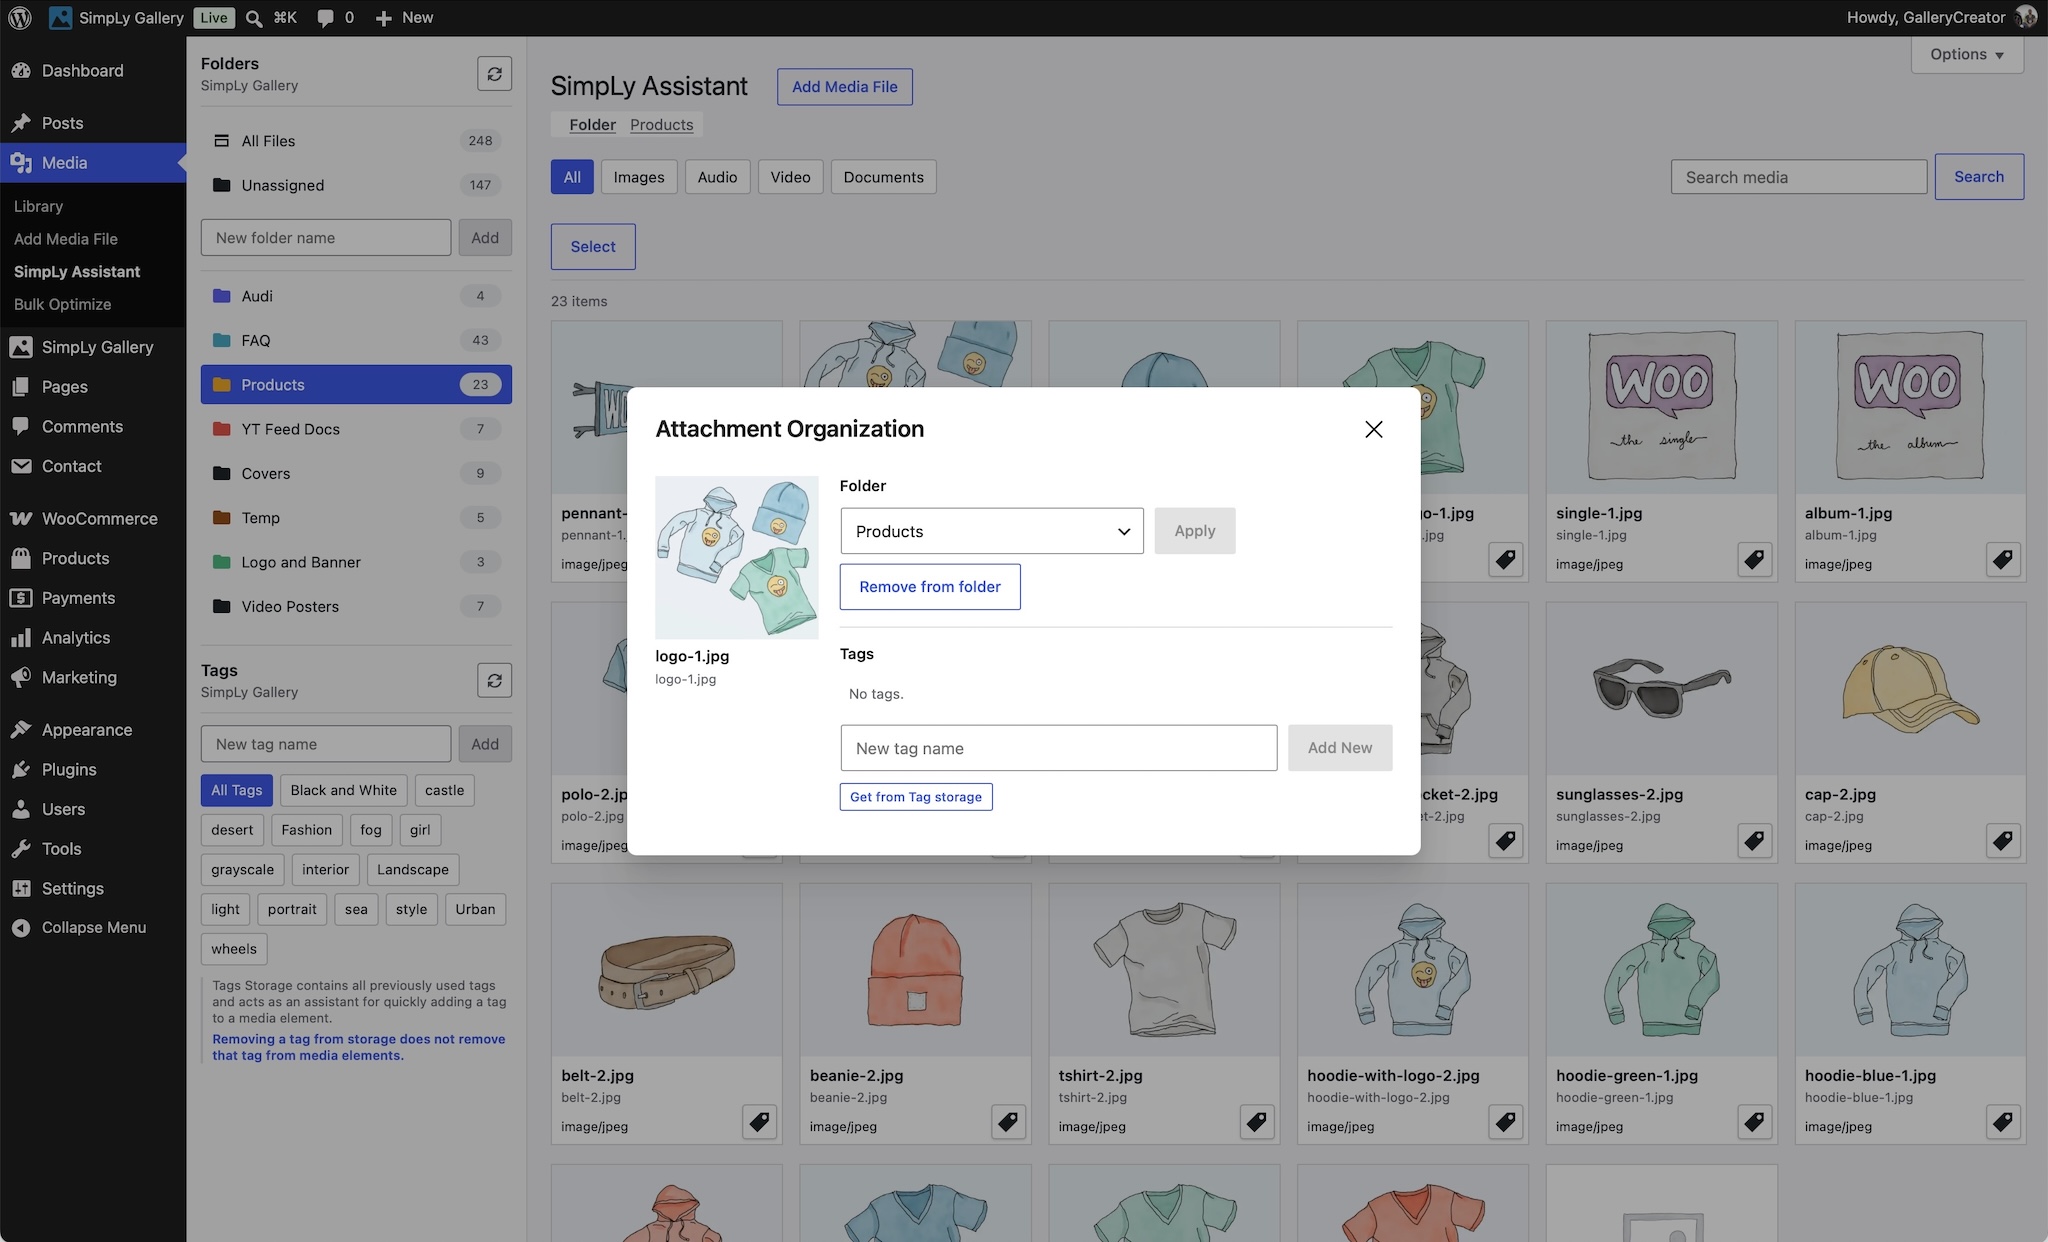This screenshot has width=2048, height=1242.
Task: Open tag icon on single-1.jpg card
Action: pos(1754,560)
